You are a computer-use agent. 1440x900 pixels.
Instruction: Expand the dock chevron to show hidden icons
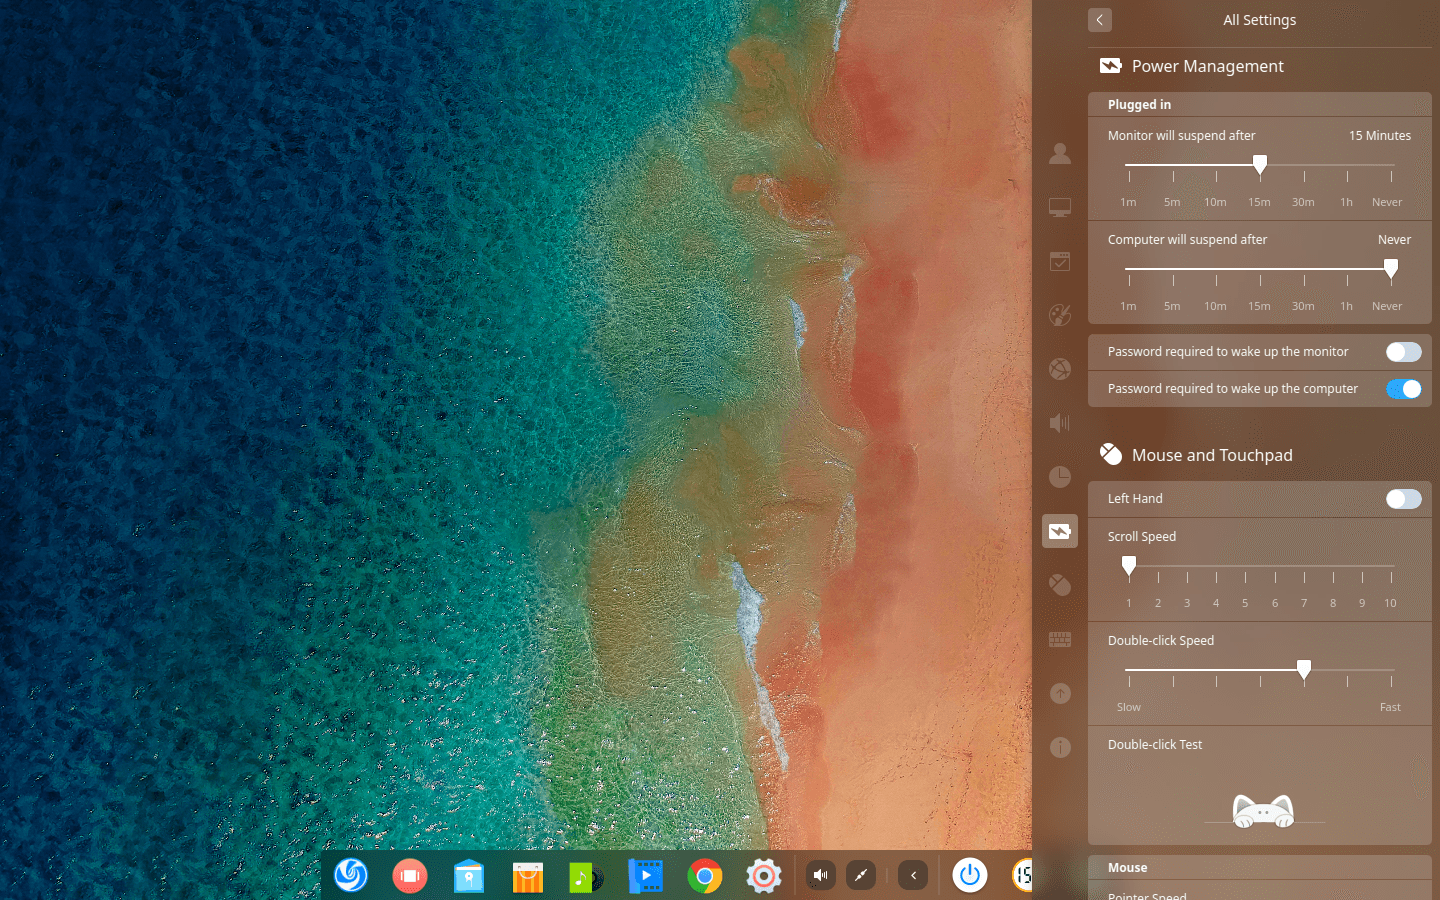click(912, 876)
